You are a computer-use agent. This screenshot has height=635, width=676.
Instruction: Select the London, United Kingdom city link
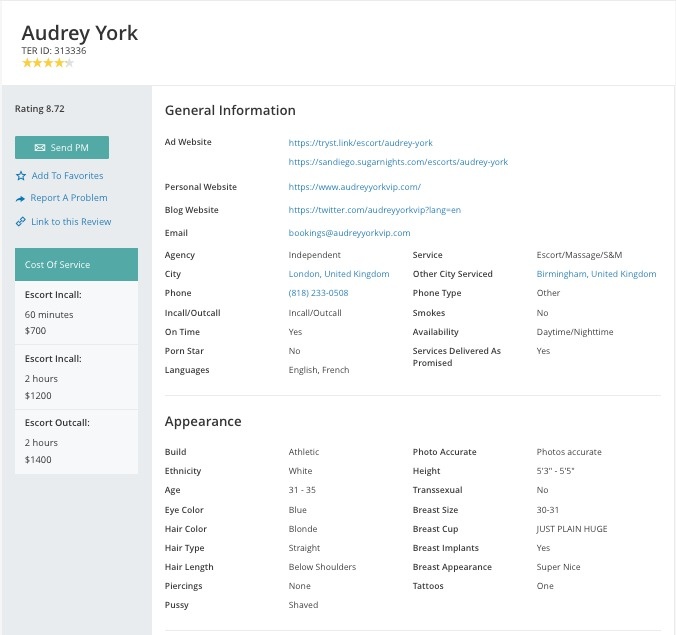pyautogui.click(x=339, y=274)
